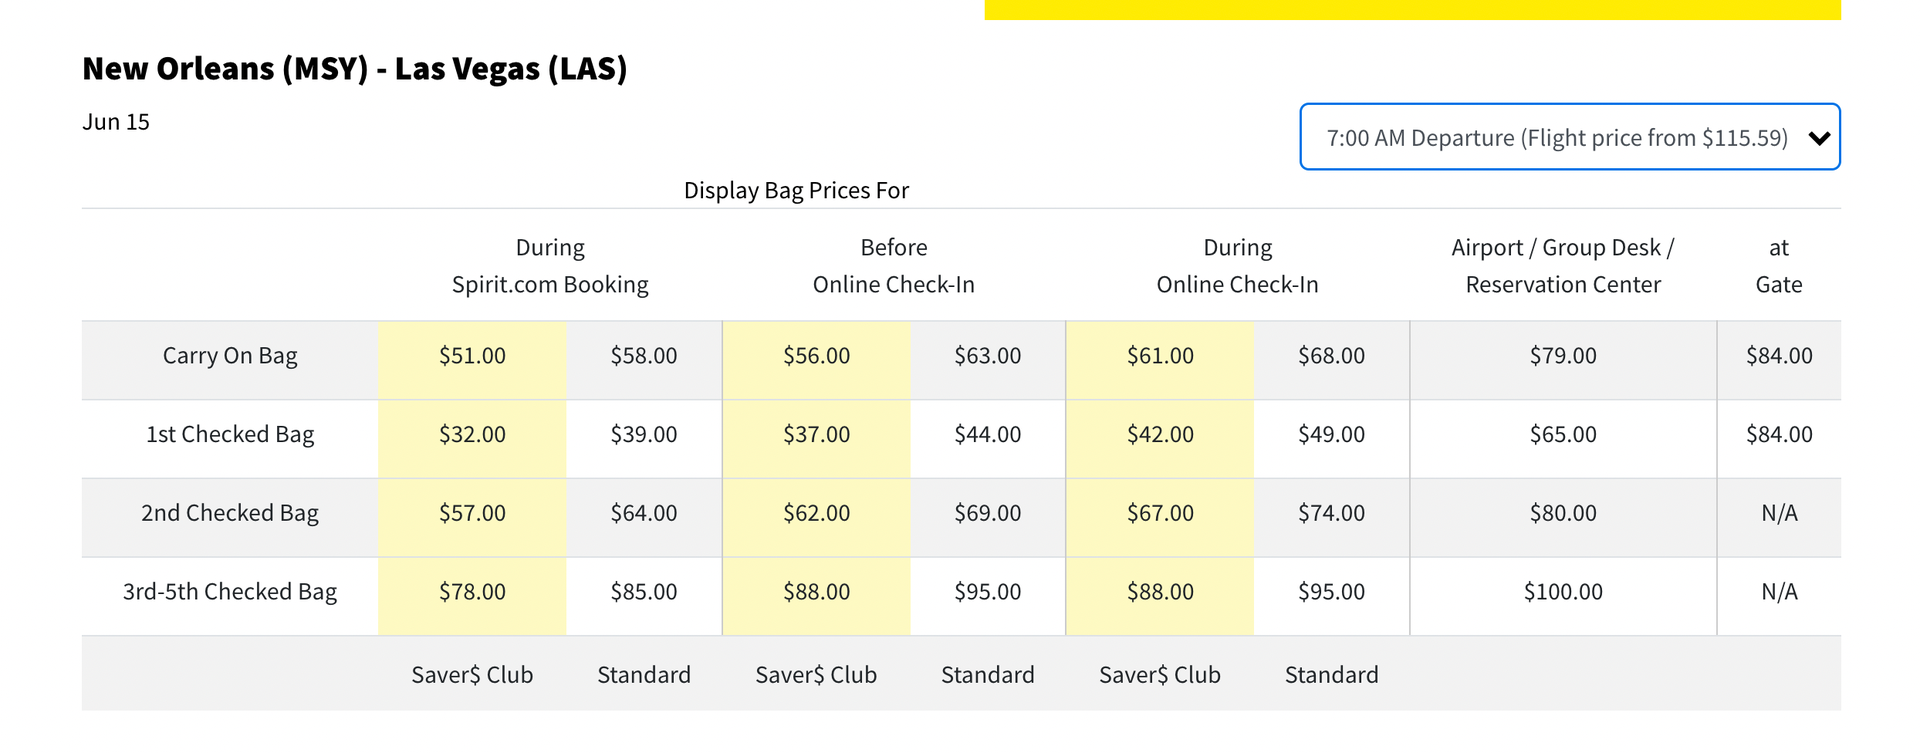Select the $32.00 checked bag price
This screenshot has width=1920, height=753.
tap(472, 434)
